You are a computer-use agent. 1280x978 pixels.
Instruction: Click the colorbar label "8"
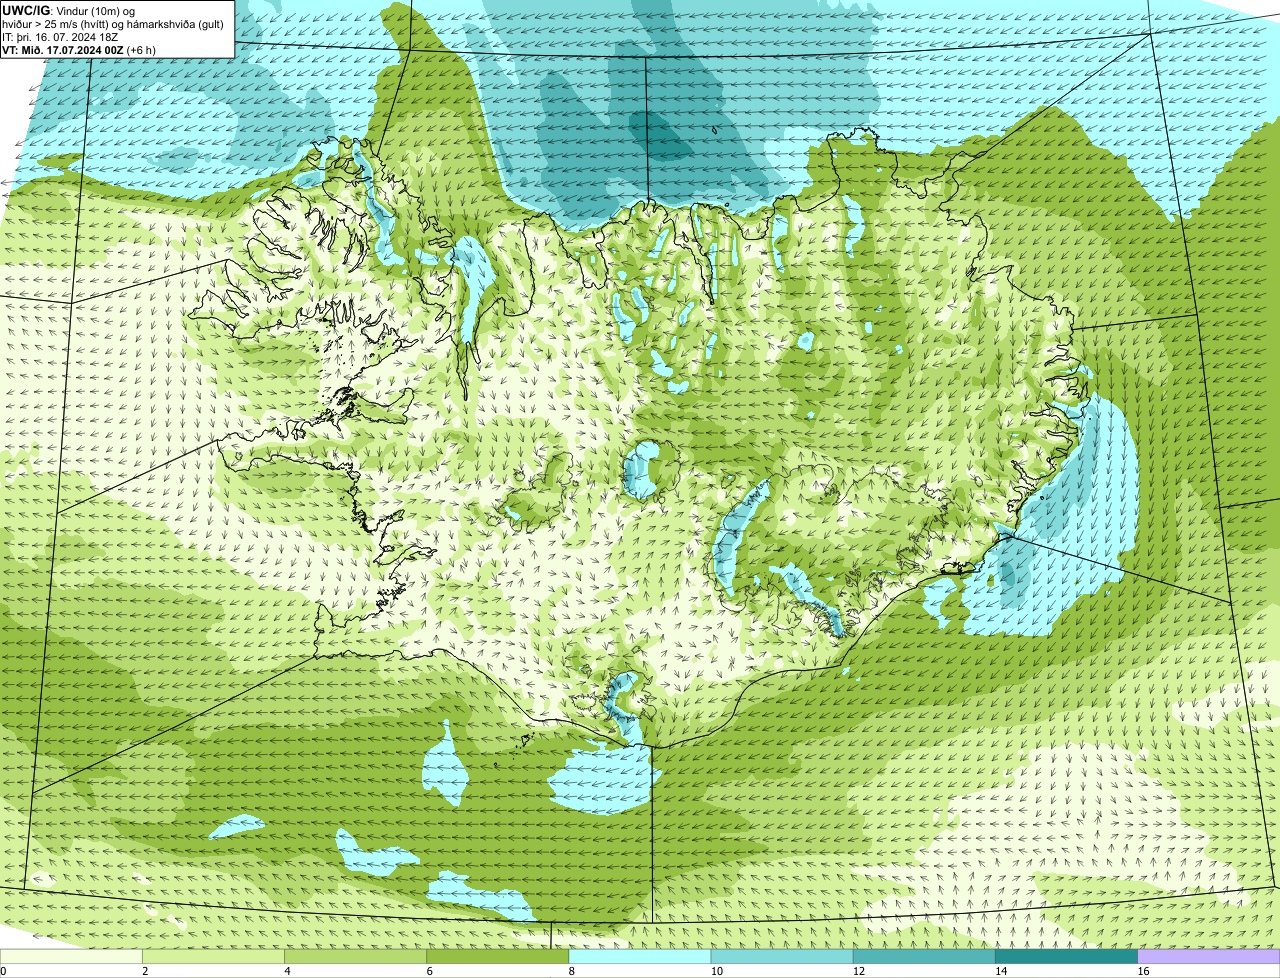click(x=571, y=971)
